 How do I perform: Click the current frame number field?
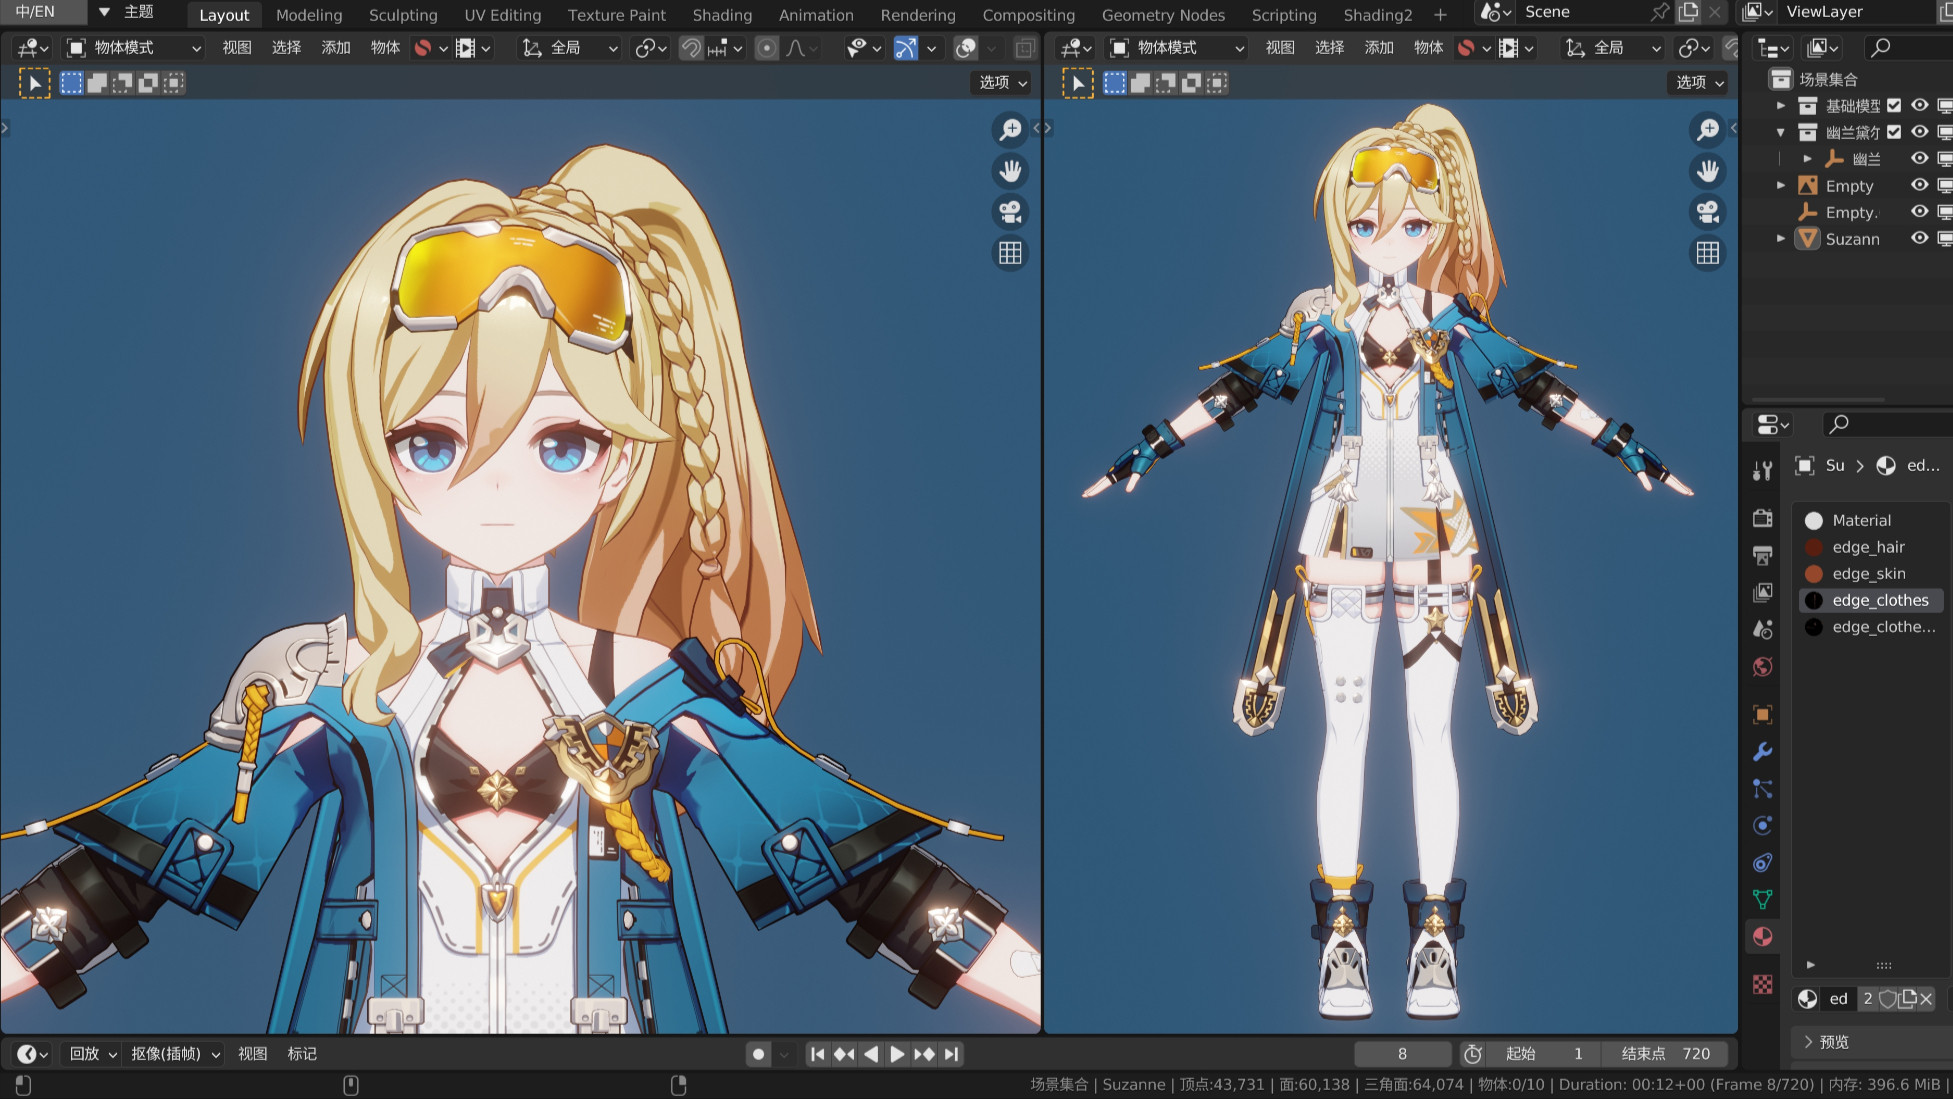[x=1401, y=1054]
